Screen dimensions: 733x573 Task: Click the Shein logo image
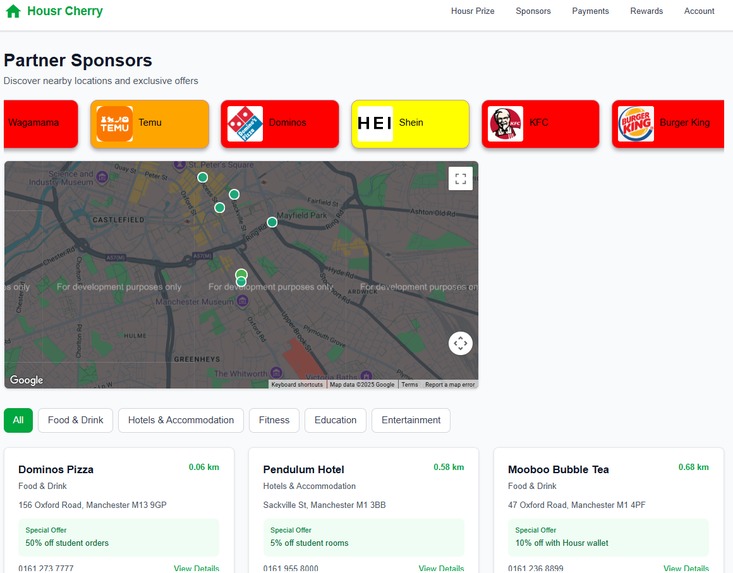pyautogui.click(x=375, y=124)
